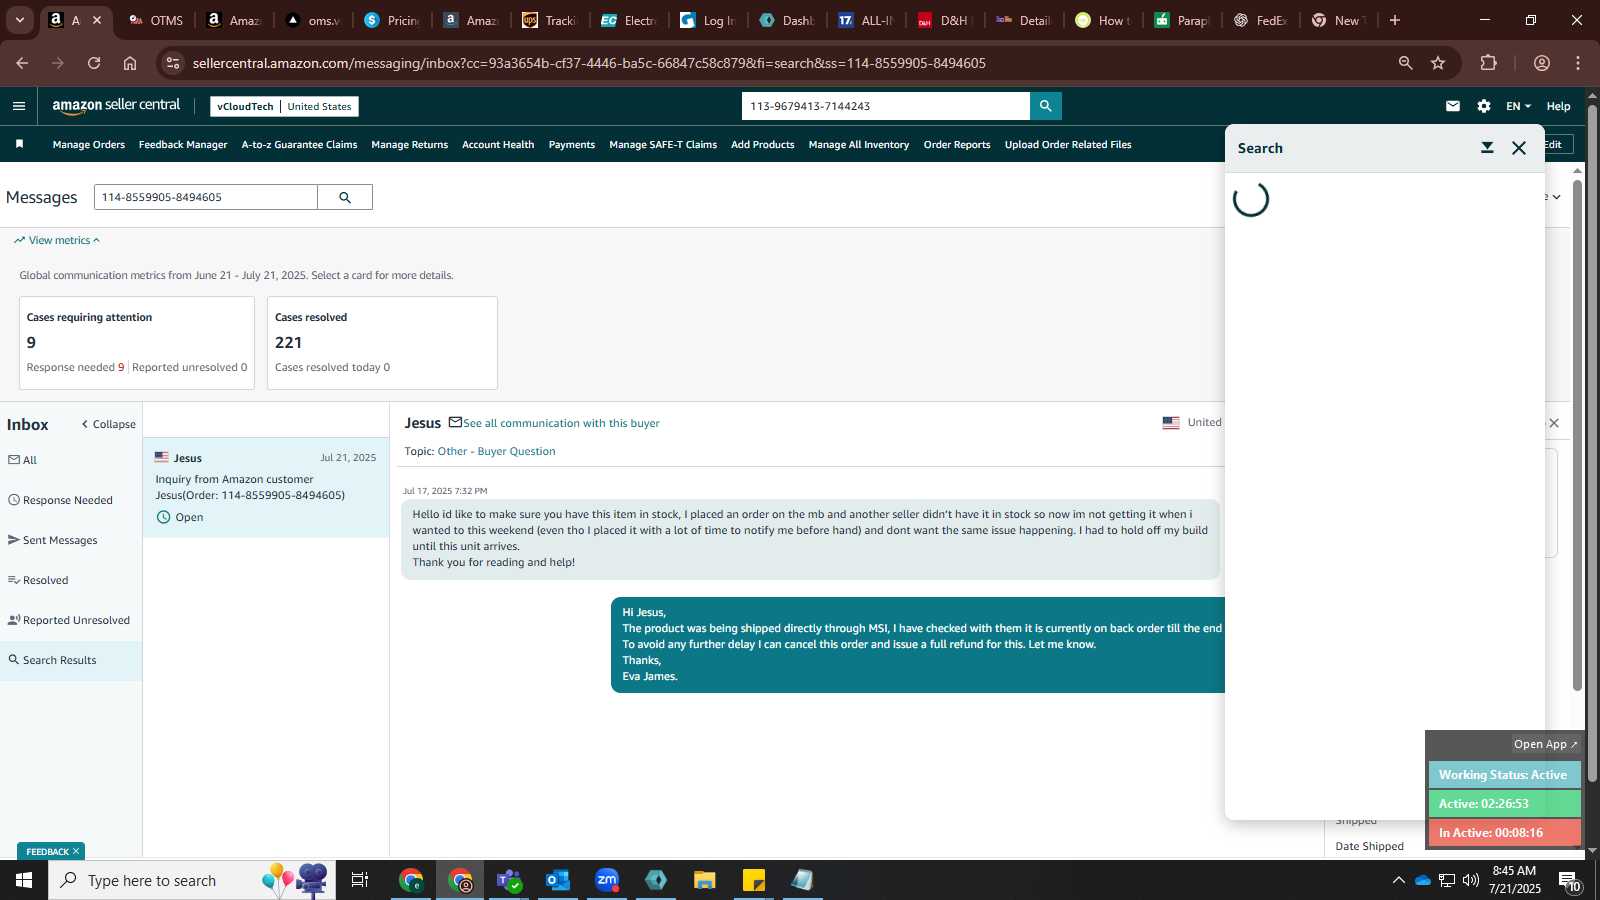
Task: Open the settings gear in header
Action: (x=1484, y=106)
